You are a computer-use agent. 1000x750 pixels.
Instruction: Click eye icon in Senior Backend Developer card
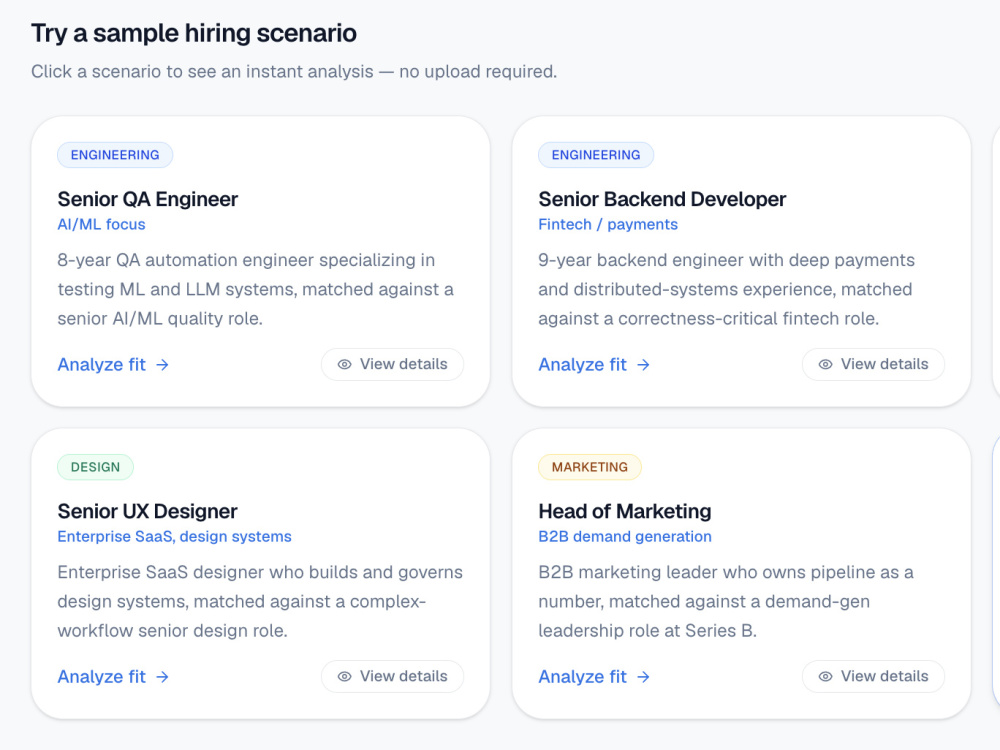pos(825,364)
